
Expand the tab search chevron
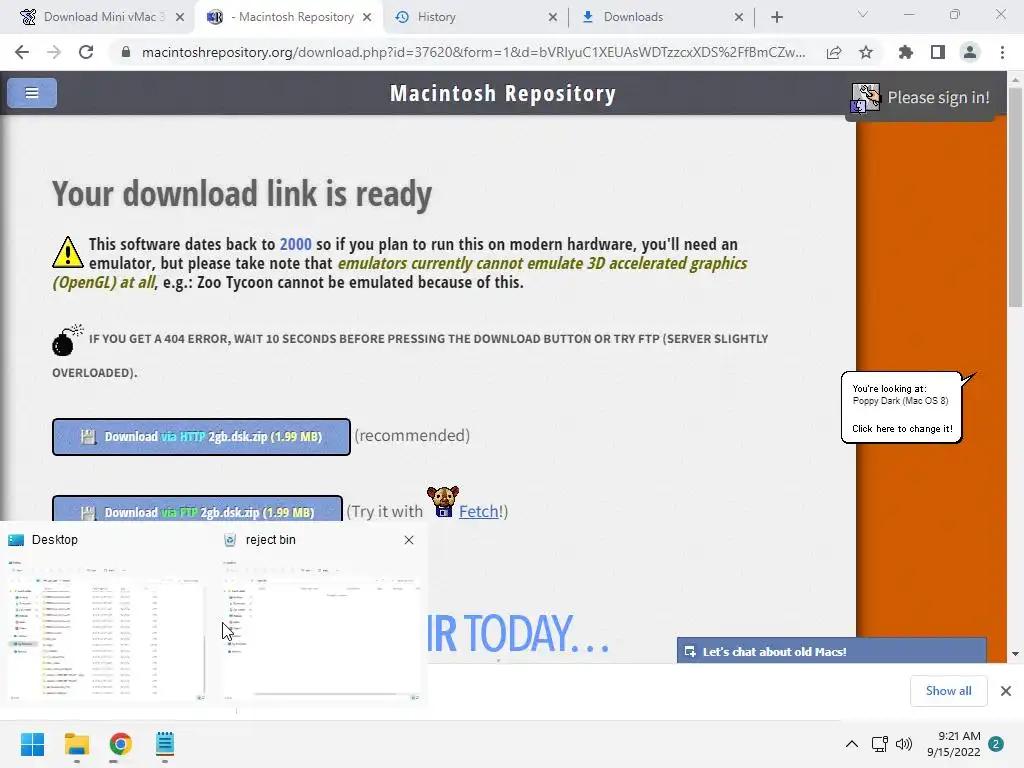point(863,14)
